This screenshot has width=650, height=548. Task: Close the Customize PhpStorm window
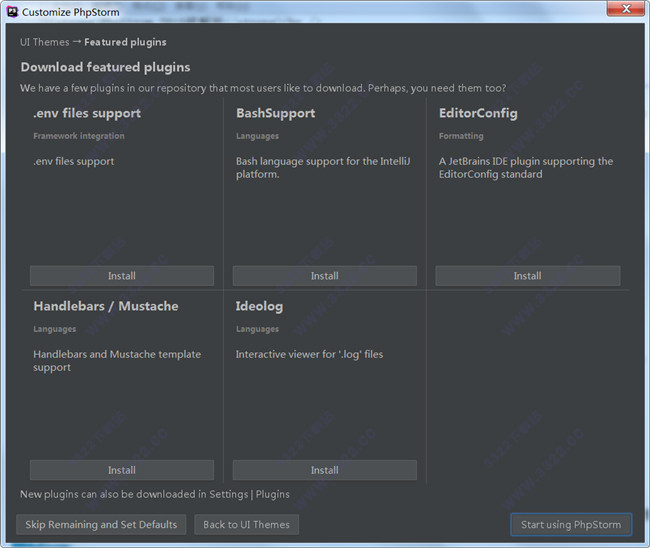click(x=626, y=9)
